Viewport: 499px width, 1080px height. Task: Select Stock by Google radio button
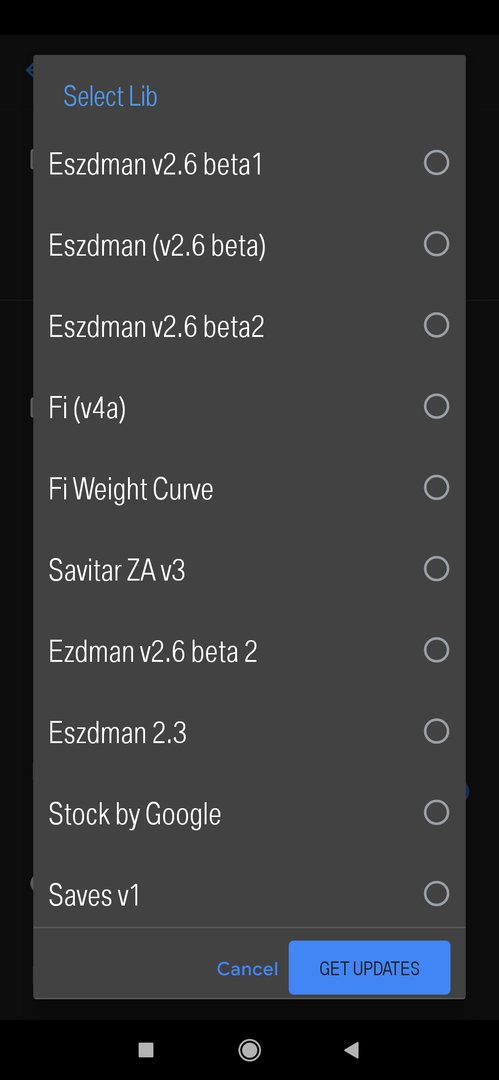point(436,813)
